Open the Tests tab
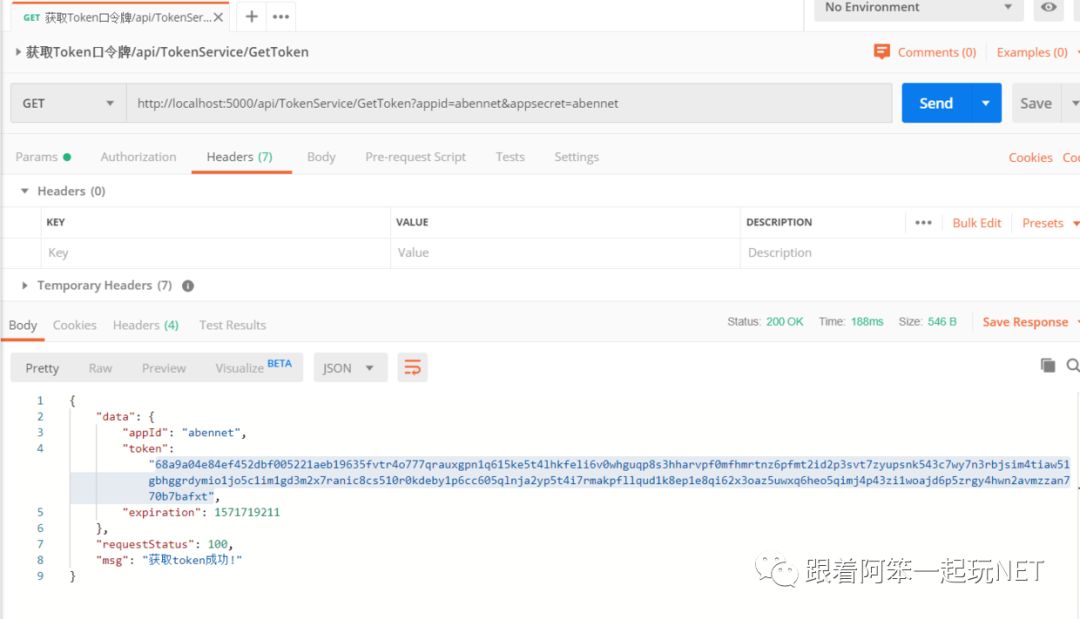Image resolution: width=1080 pixels, height=619 pixels. click(x=510, y=157)
